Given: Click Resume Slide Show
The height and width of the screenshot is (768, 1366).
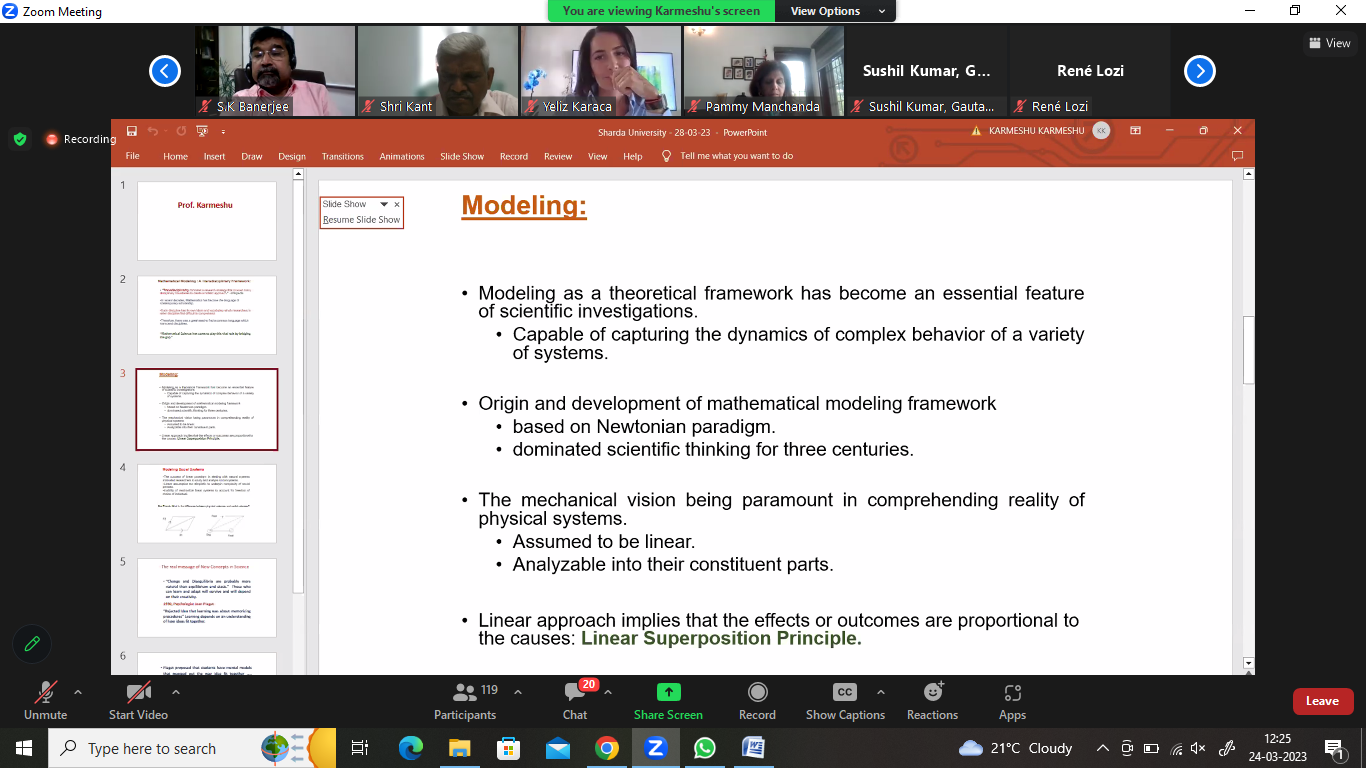Looking at the screenshot, I should (361, 220).
